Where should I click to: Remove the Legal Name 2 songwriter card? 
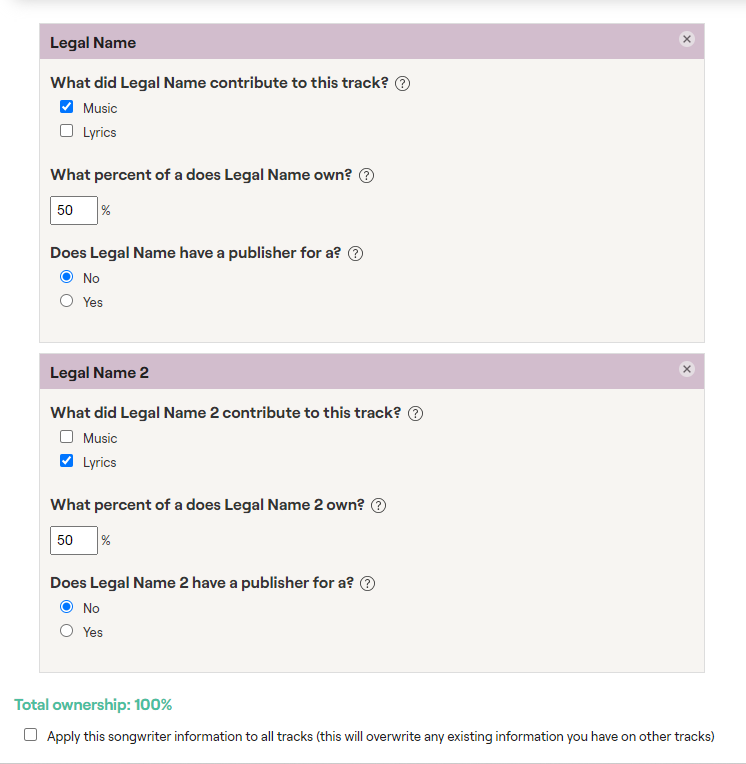687,369
